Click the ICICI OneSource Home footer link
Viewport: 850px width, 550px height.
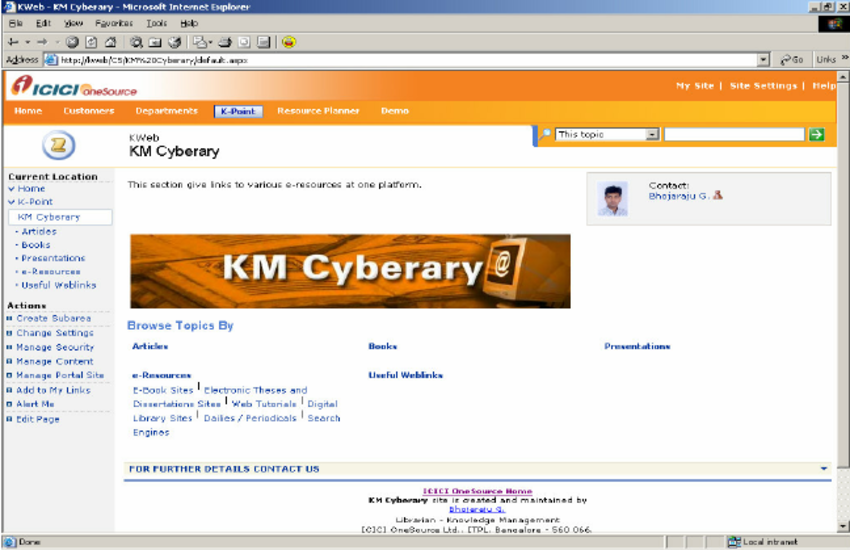tap(478, 491)
